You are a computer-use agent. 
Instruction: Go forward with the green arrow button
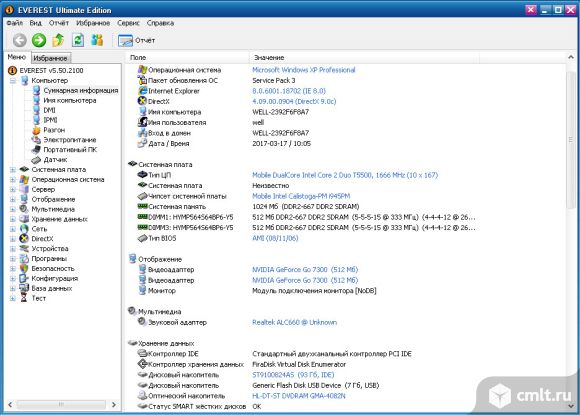click(39, 40)
